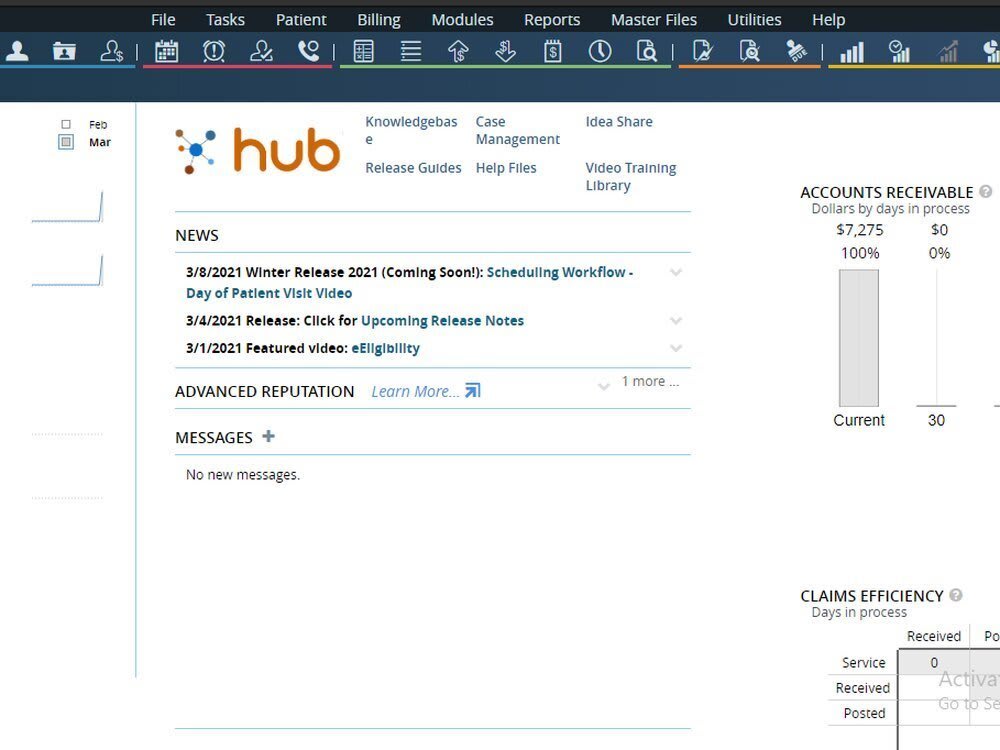Open the Release Guides link
The width and height of the screenshot is (1000, 750).
pyautogui.click(x=413, y=168)
